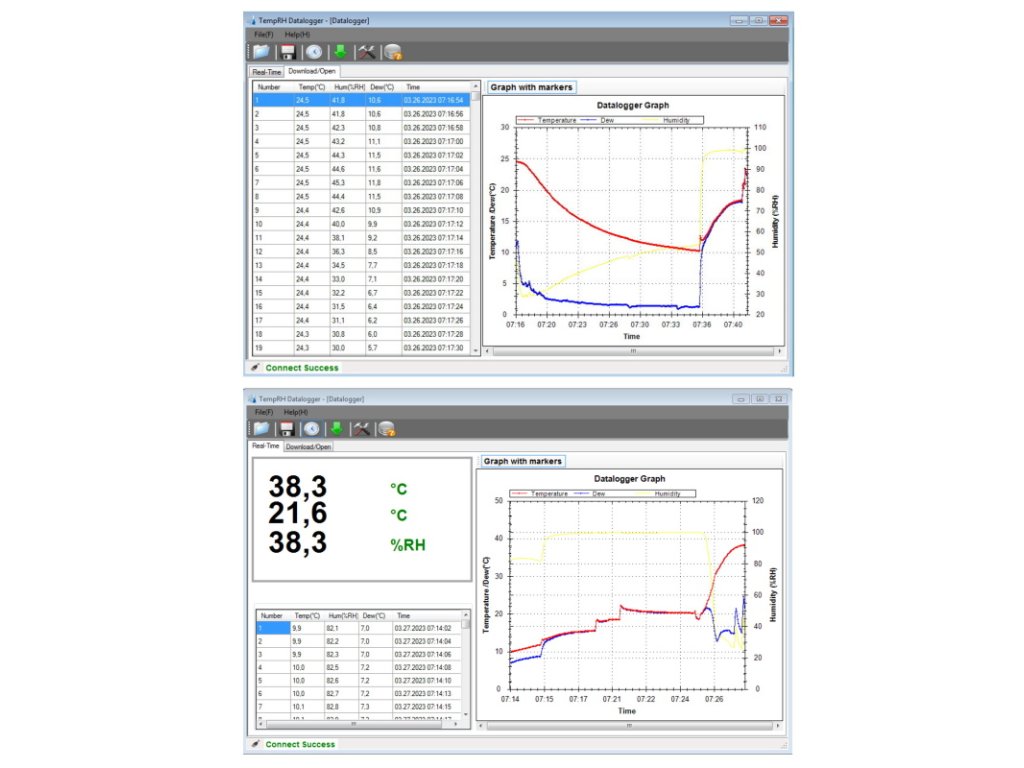
Task: Click Graph with markers button in bottom window
Action: [522, 461]
